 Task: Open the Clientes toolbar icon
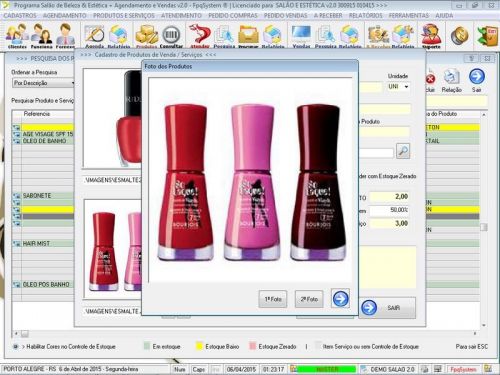click(x=17, y=36)
